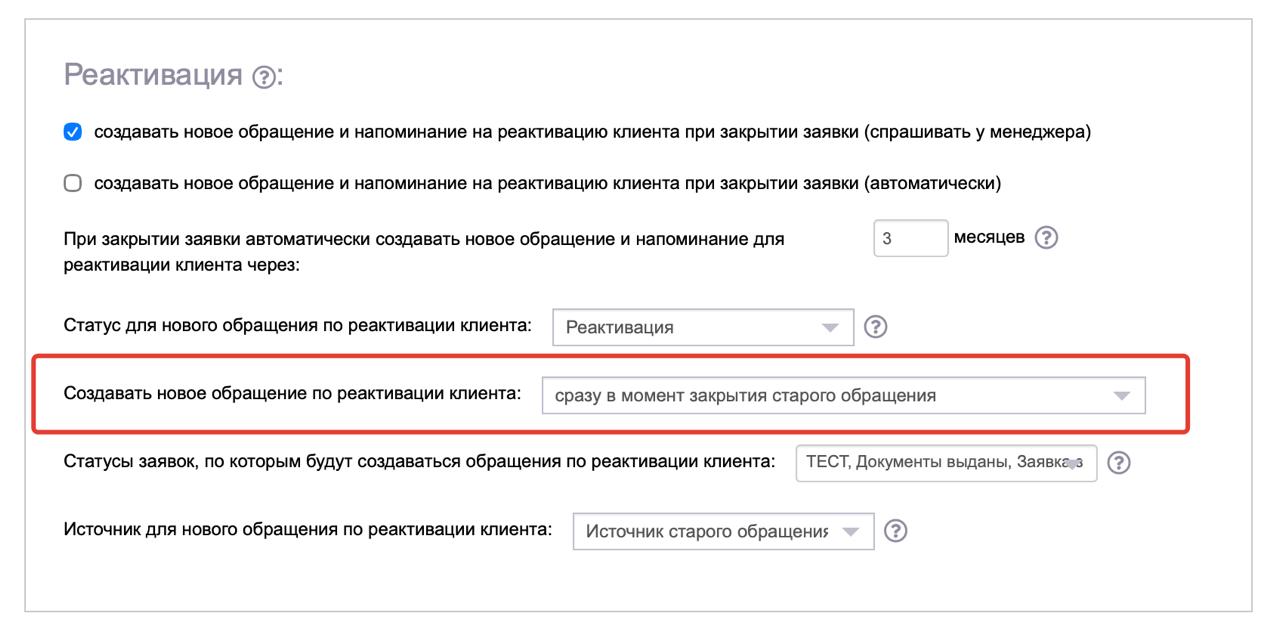Click the arrow of the Реактивация status dropdown

tap(829, 327)
